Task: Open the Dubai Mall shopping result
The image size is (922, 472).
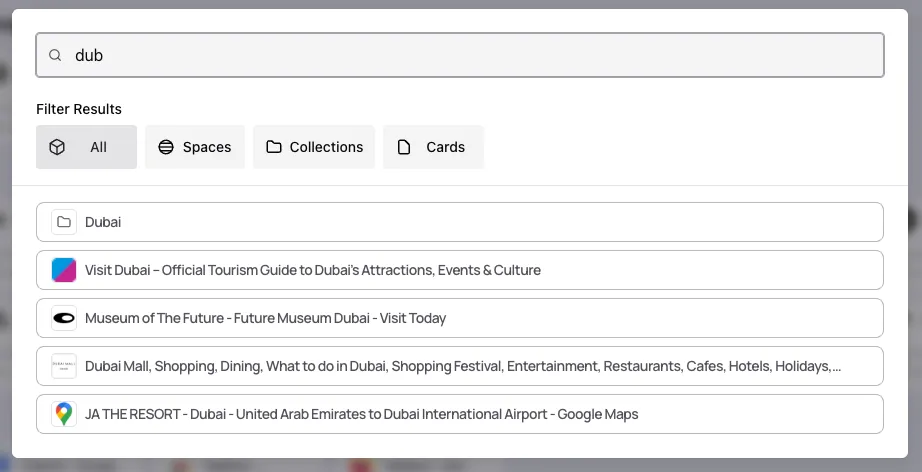Action: [x=460, y=366]
